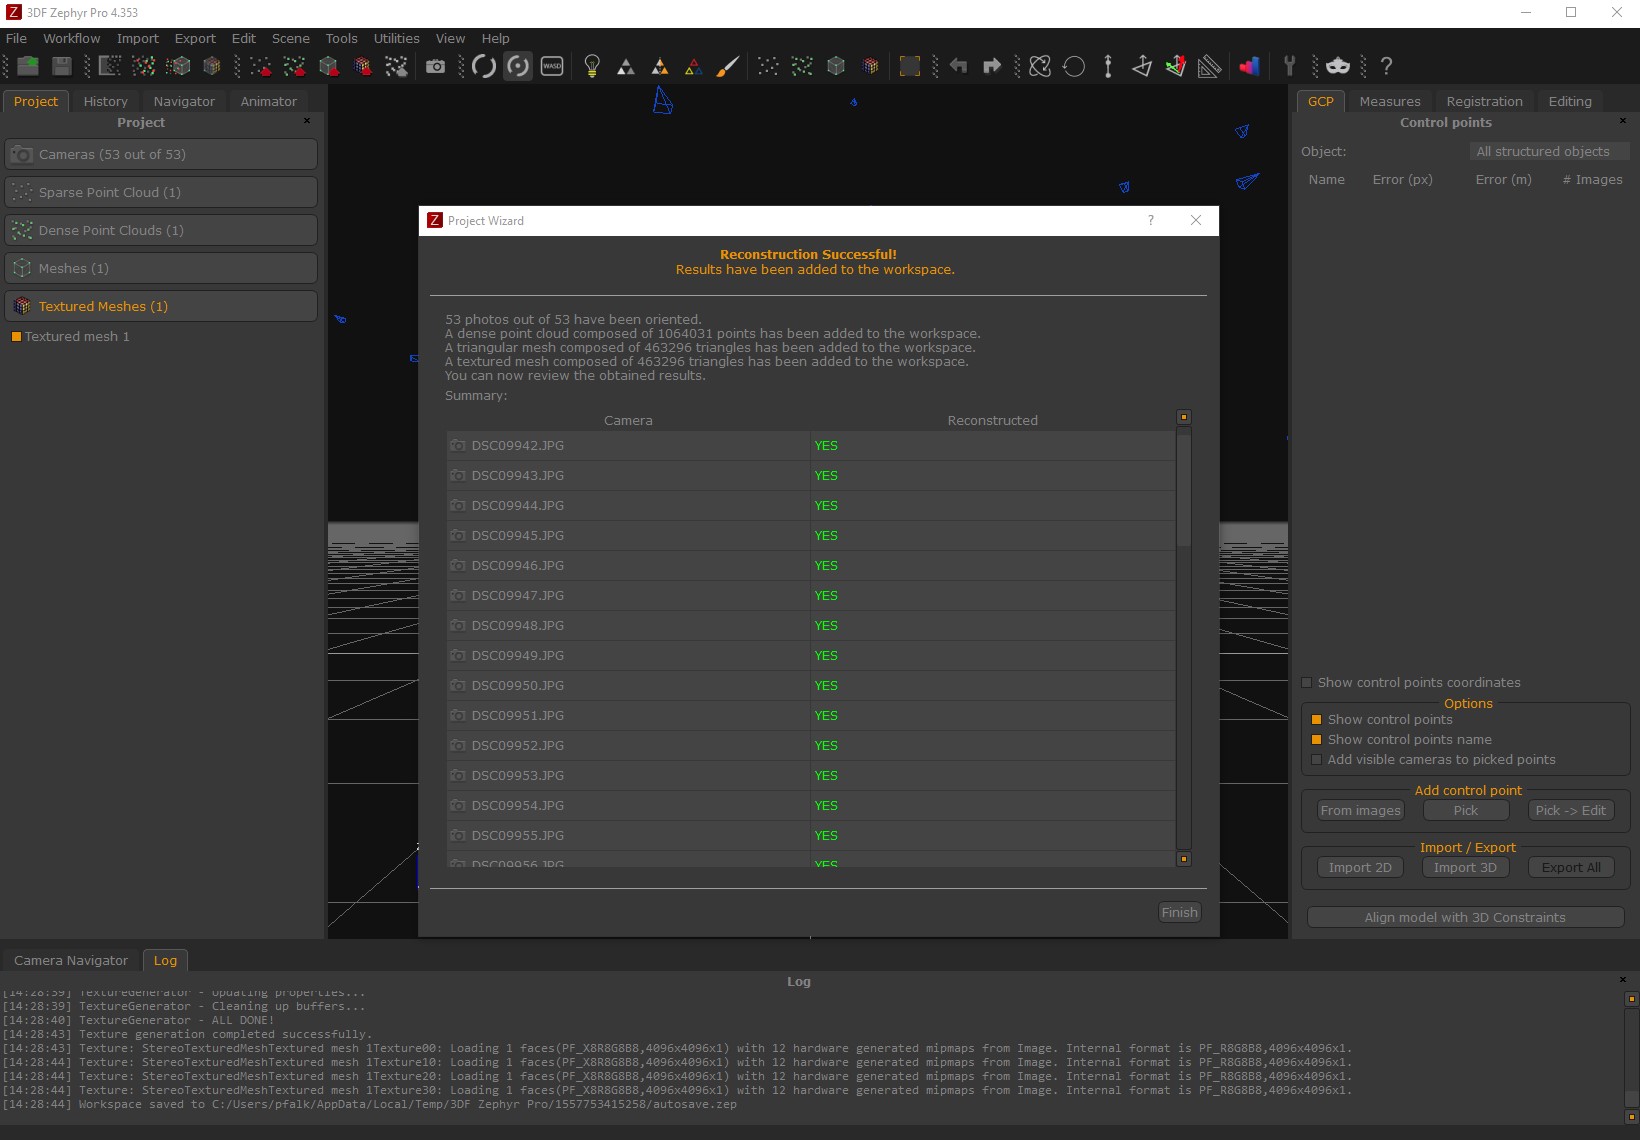Expand the Cameras (53 out of 53) section
The width and height of the screenshot is (1640, 1140).
(161, 154)
